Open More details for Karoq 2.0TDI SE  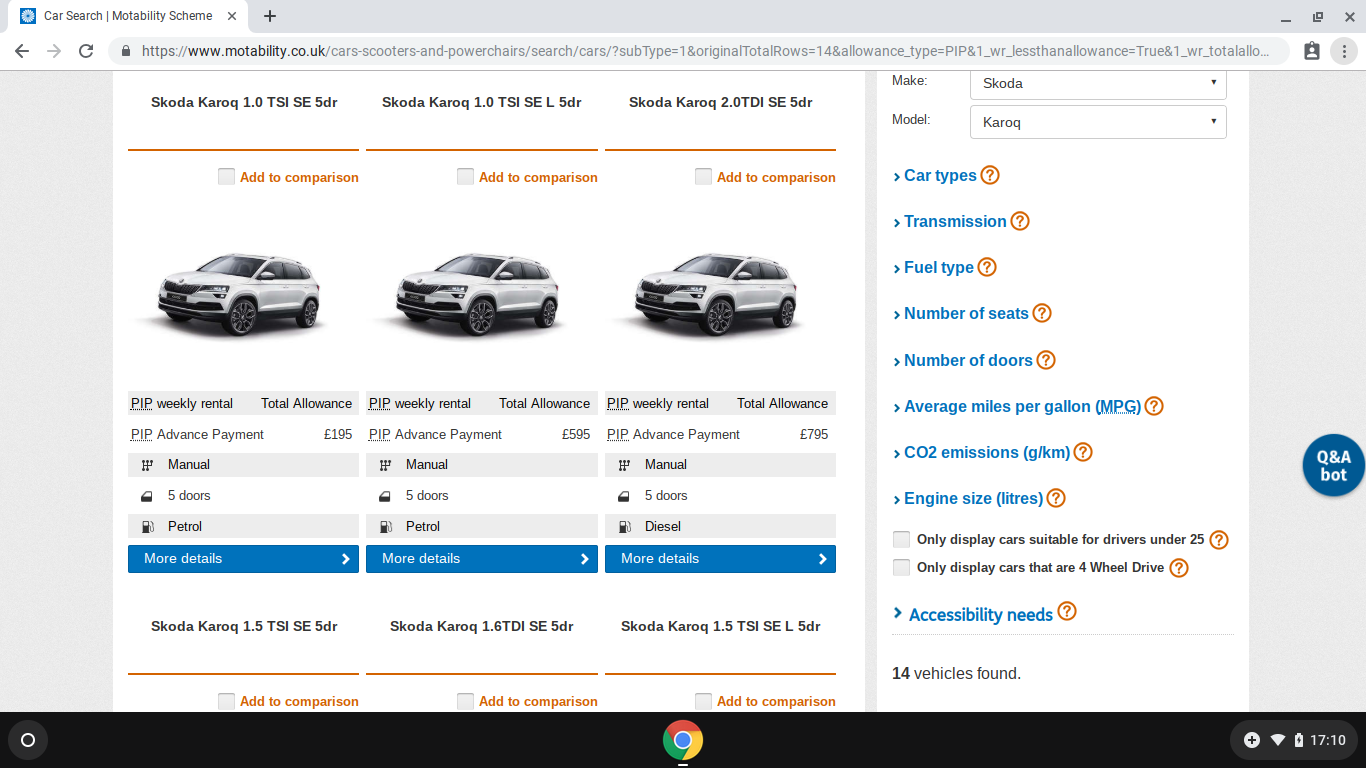tap(720, 559)
